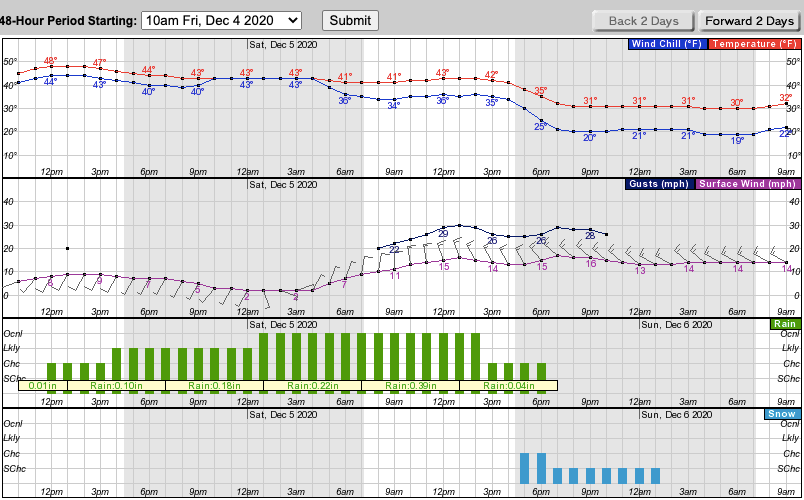Click the leftmost blue snow chance bar
This screenshot has width=804, height=500.
point(524,468)
